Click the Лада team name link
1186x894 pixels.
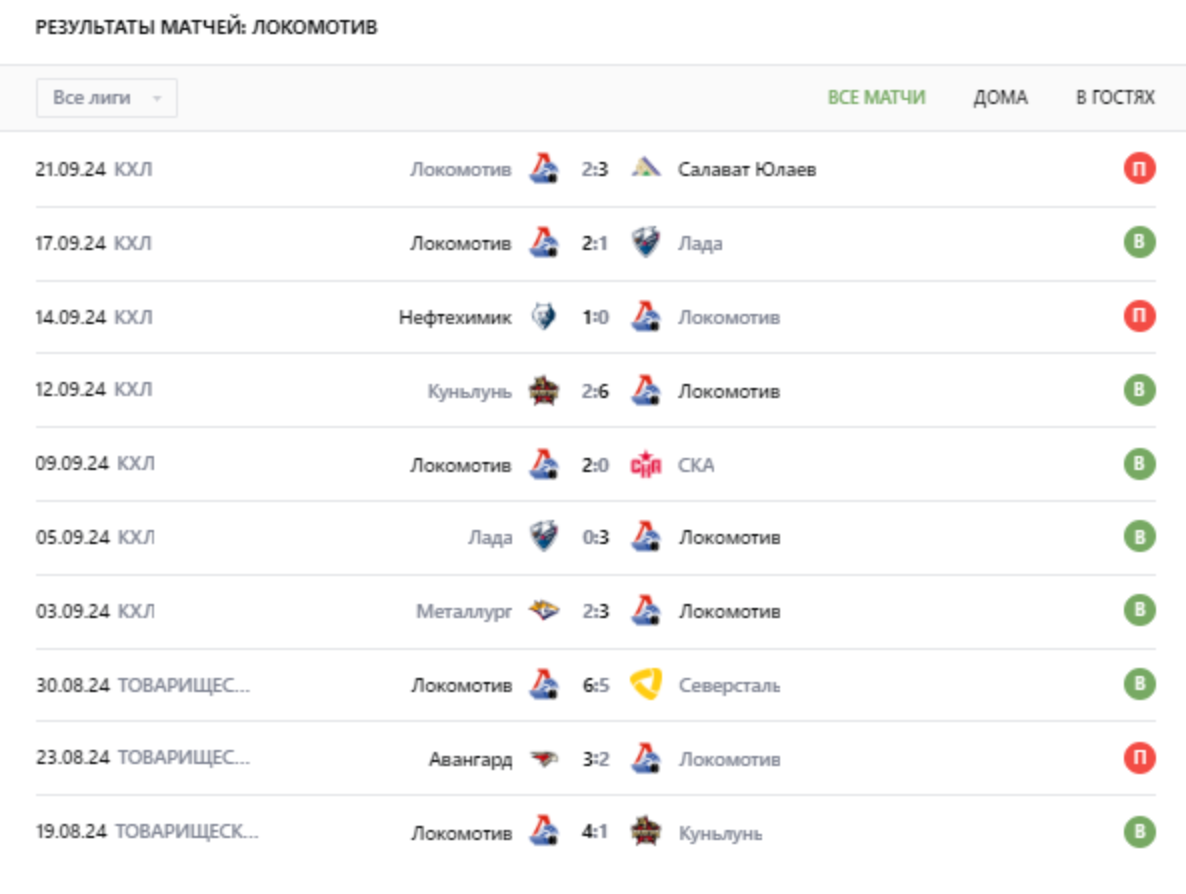pyautogui.click(x=700, y=243)
